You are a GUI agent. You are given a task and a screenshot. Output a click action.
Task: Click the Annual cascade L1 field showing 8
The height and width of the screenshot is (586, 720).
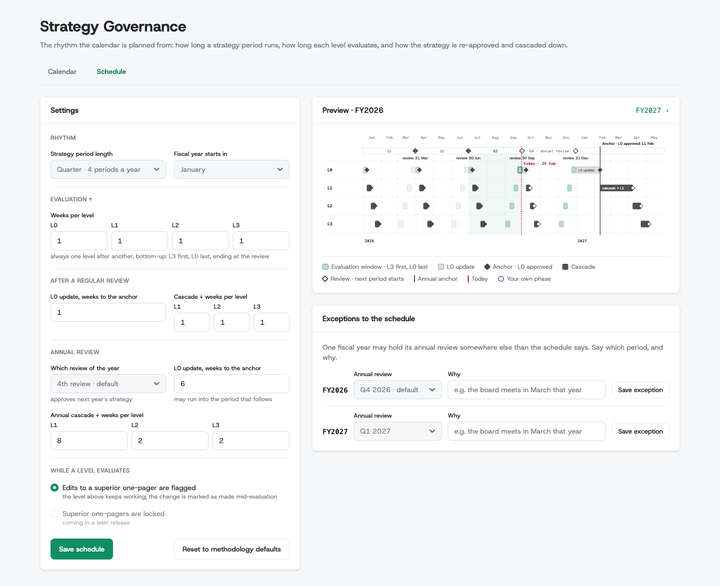[89, 440]
